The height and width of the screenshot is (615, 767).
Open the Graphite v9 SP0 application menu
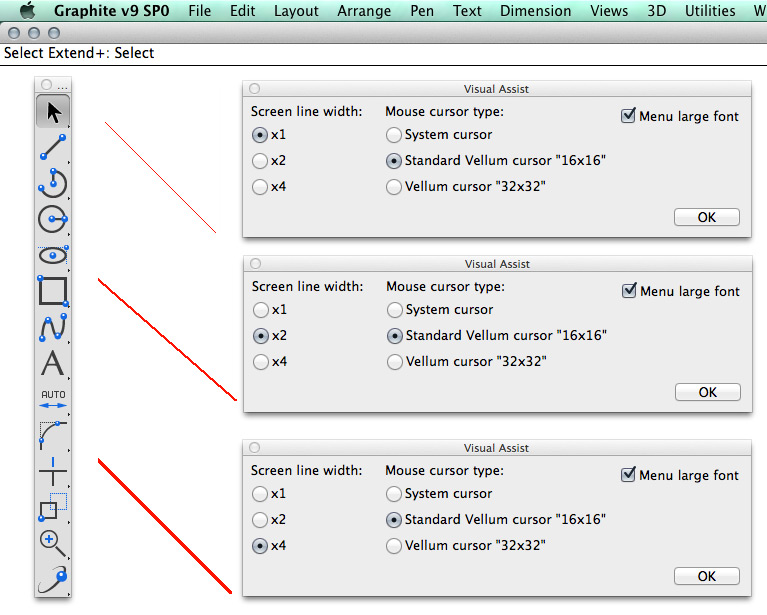click(112, 11)
